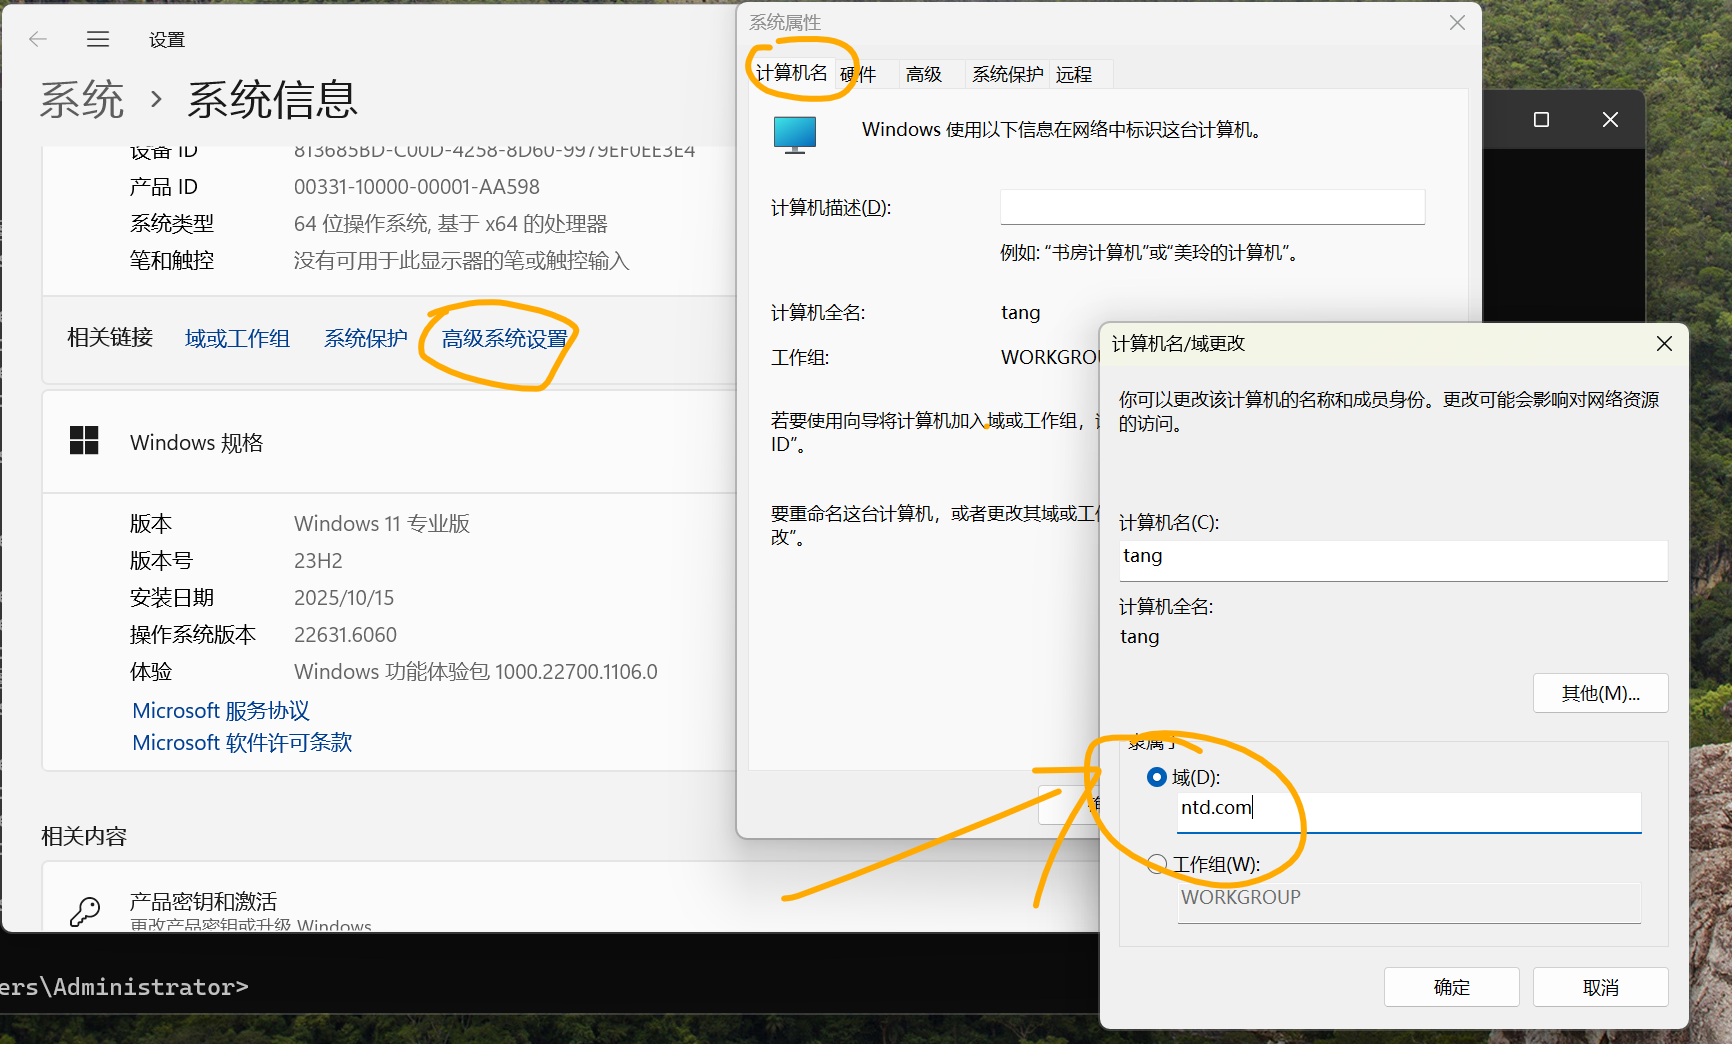Click the 相关内容 heading in Settings

tap(84, 836)
